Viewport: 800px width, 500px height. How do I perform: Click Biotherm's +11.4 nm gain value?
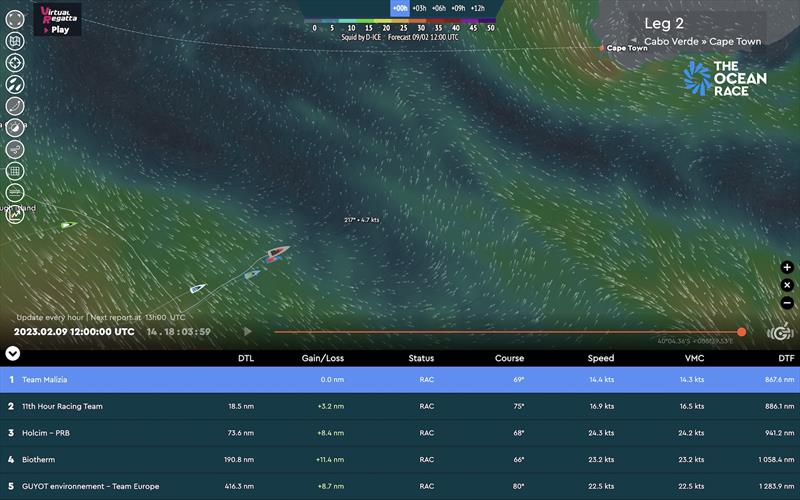(x=330, y=459)
